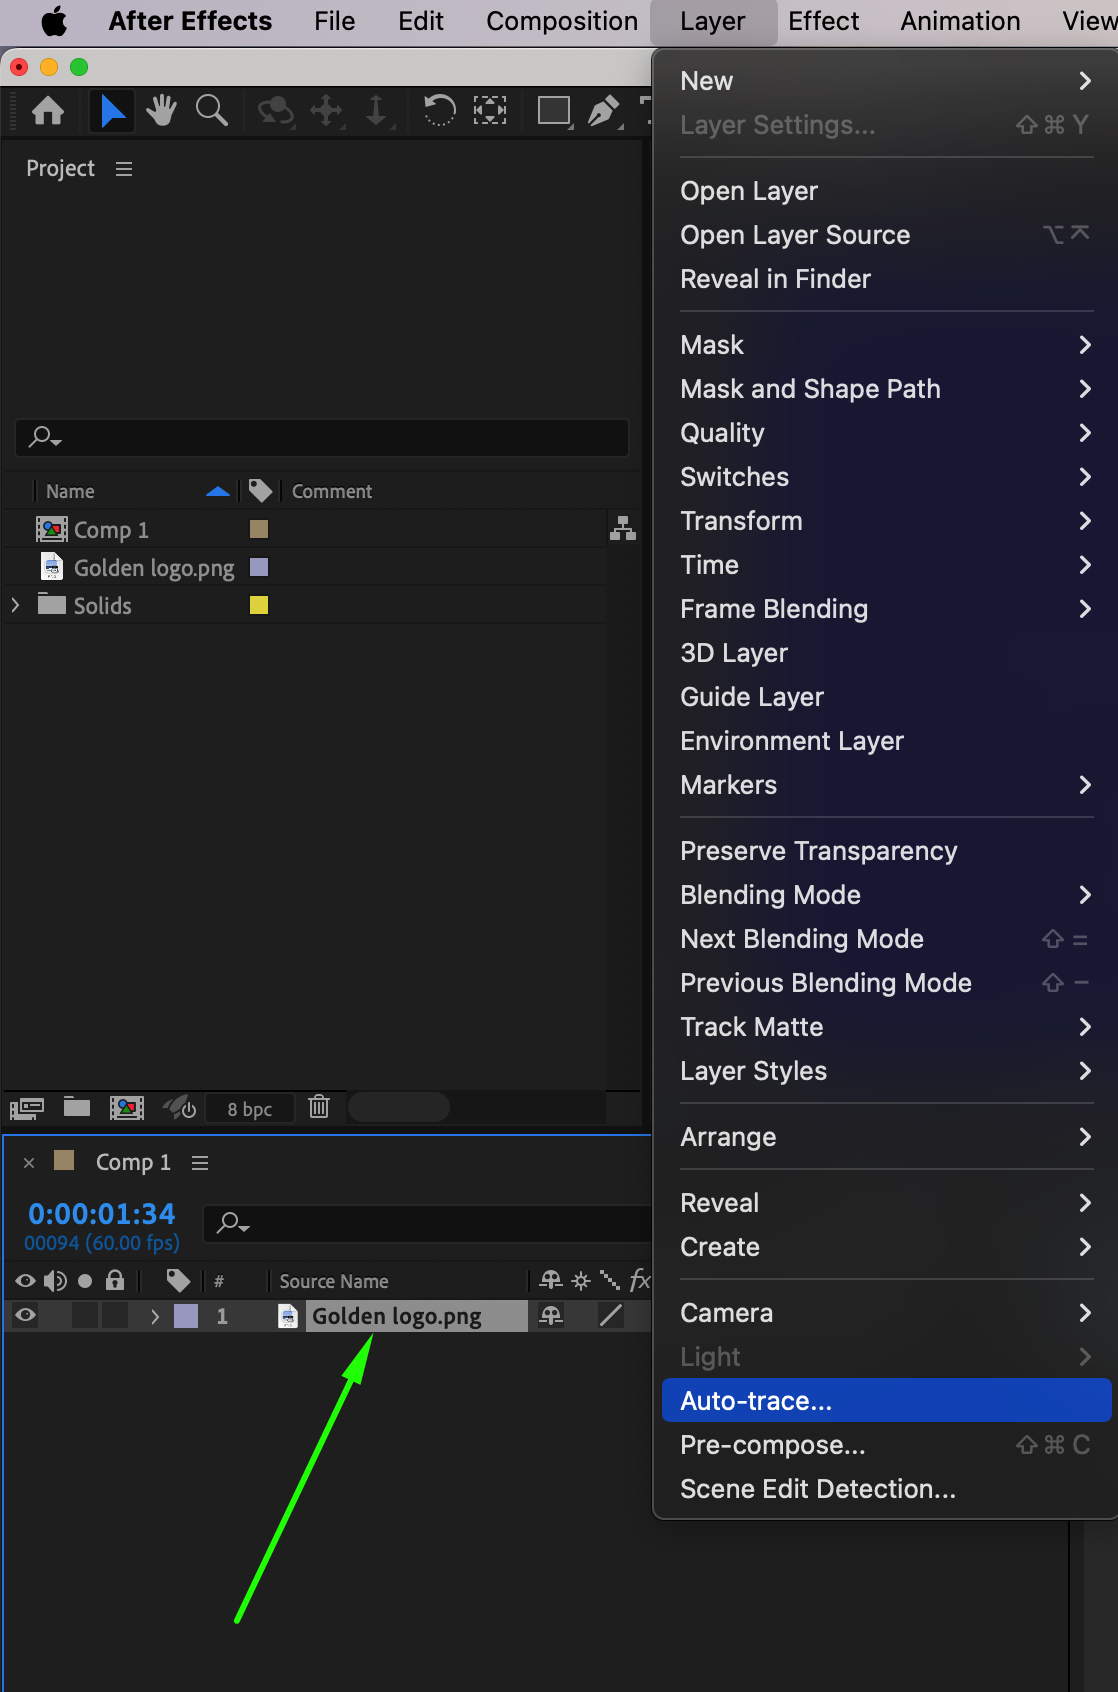Select the Rectangle shape tool

(553, 110)
